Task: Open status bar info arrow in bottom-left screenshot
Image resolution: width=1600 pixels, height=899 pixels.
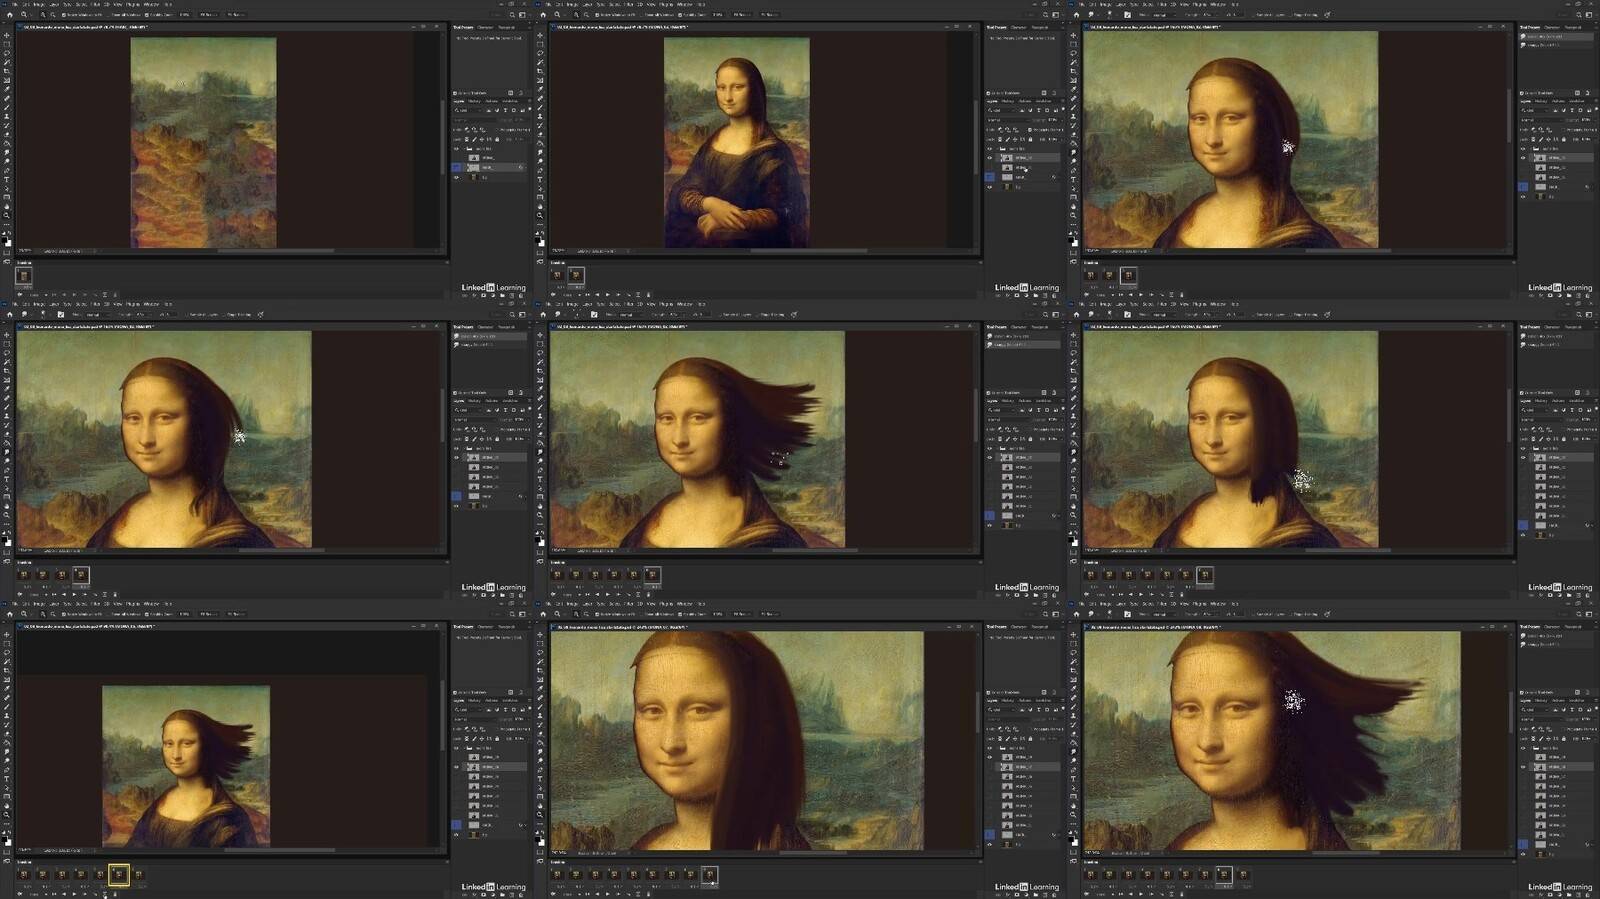Action: [x=95, y=851]
